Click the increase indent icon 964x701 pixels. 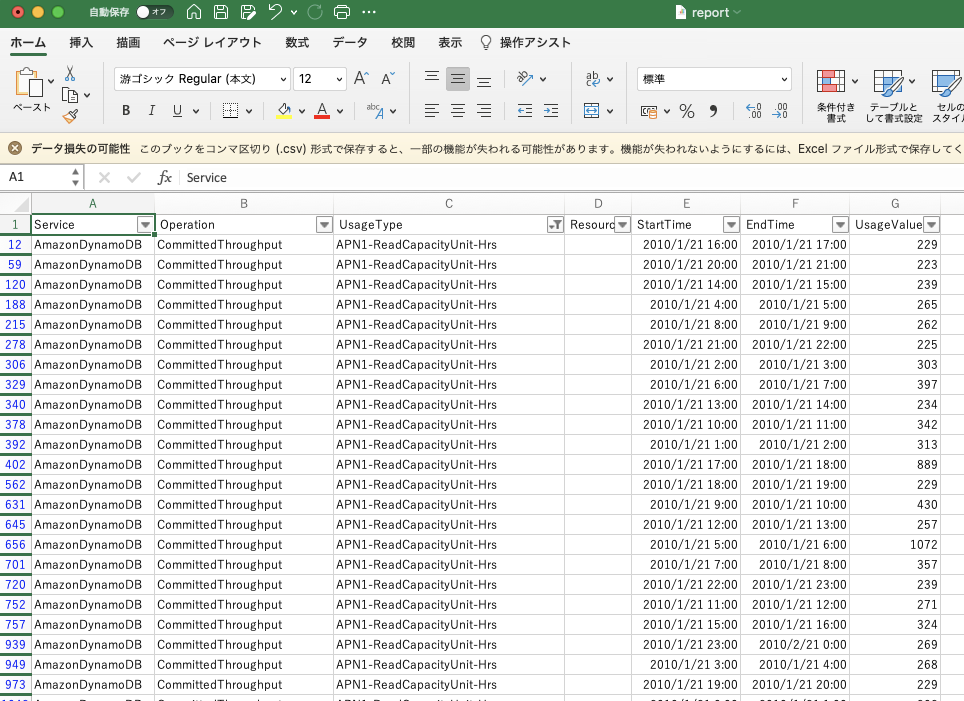click(x=551, y=111)
